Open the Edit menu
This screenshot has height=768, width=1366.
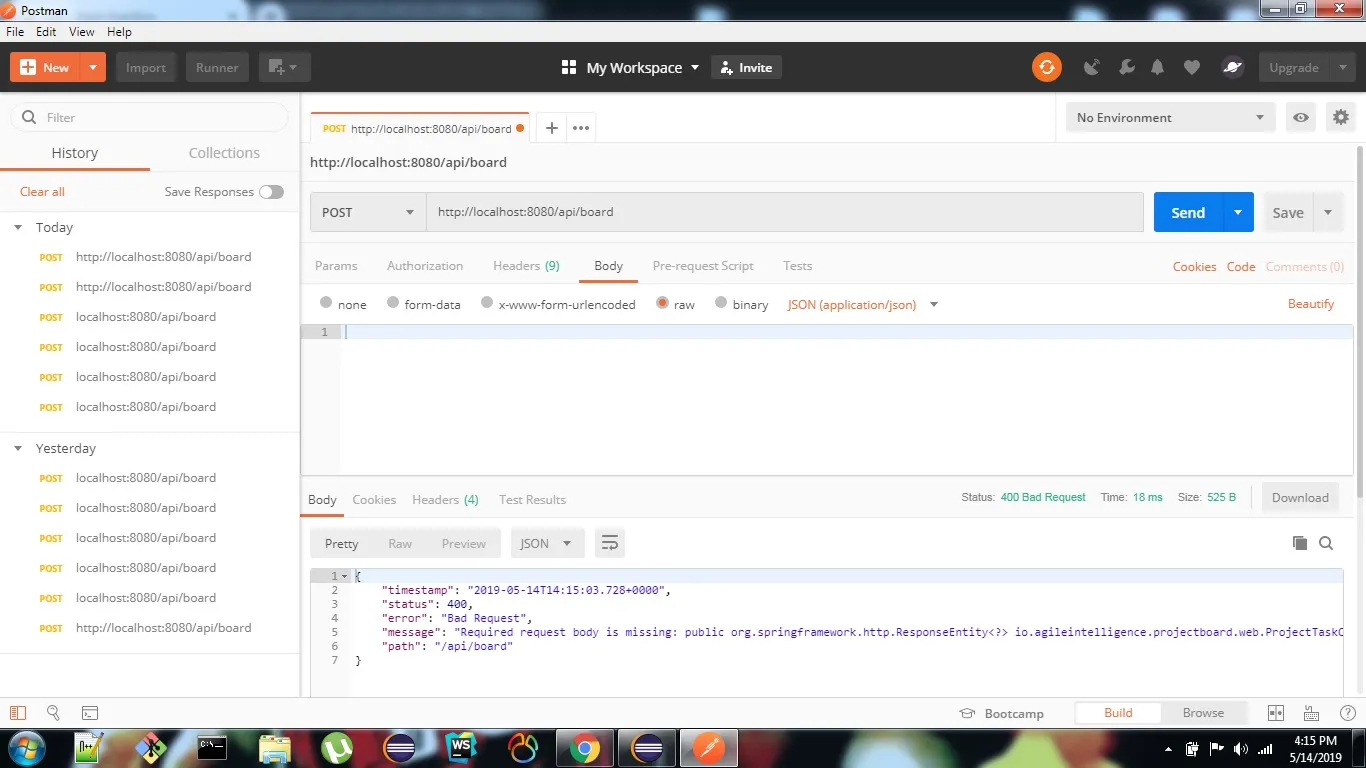(x=46, y=32)
